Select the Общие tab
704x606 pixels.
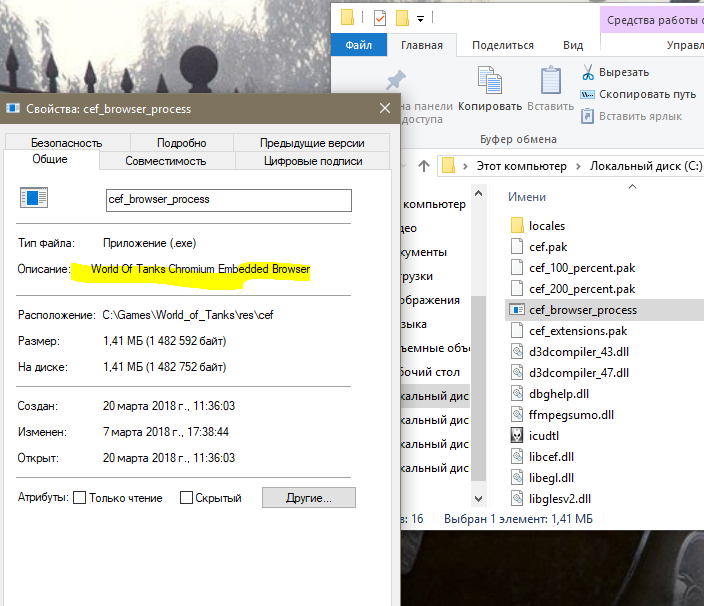click(x=50, y=159)
